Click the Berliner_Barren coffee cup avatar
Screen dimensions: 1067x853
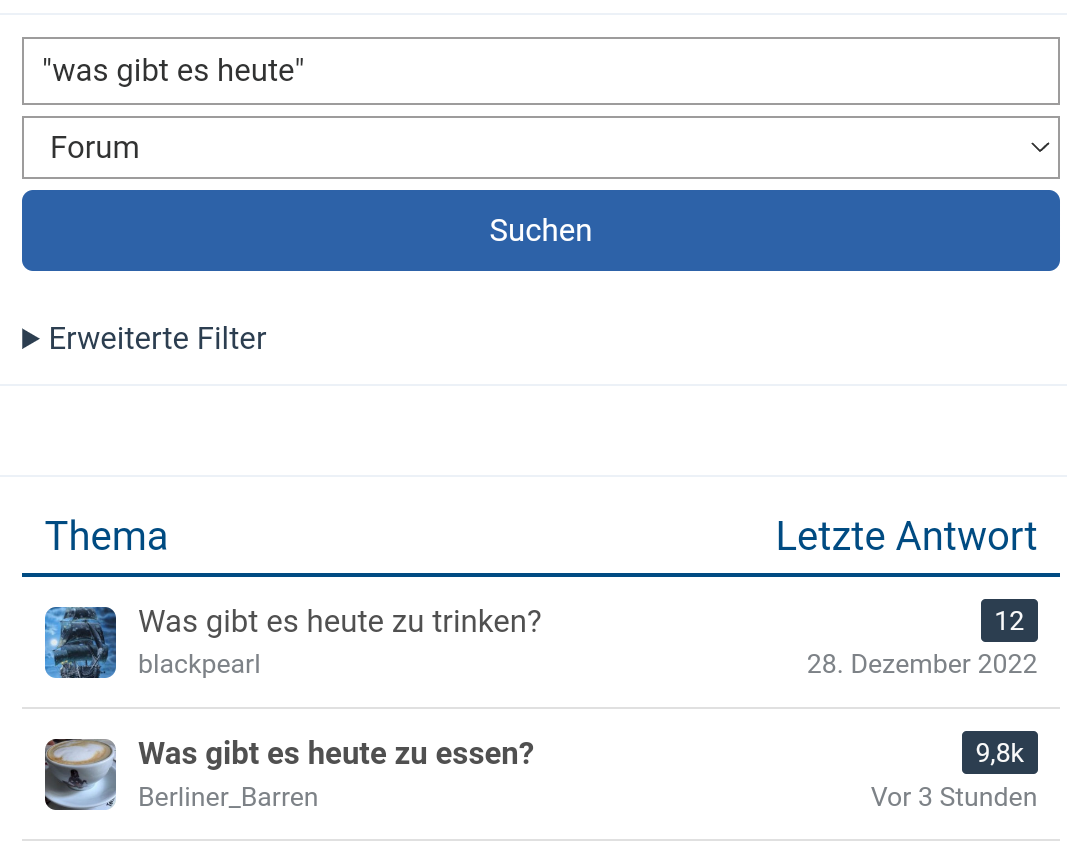[80, 774]
